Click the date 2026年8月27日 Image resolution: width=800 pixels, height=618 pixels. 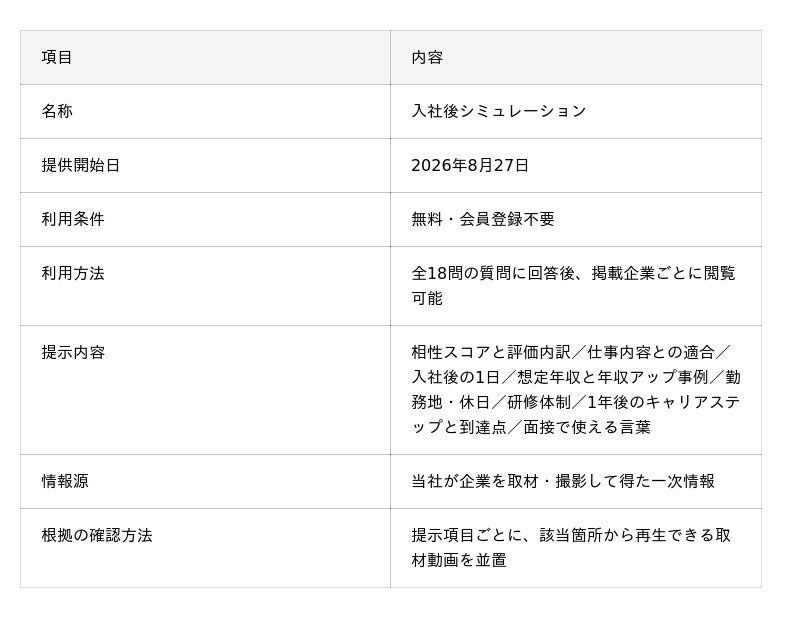pos(470,165)
